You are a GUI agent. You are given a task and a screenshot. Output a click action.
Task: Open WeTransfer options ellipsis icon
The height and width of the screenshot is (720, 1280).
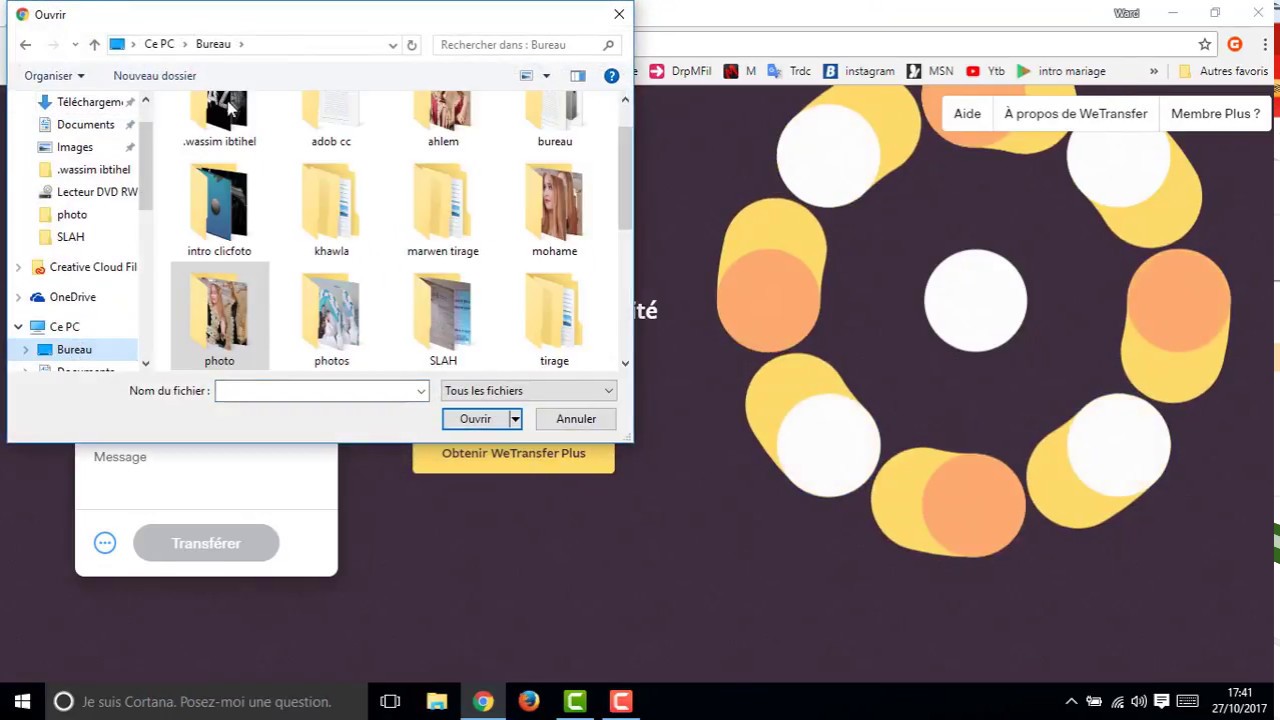(x=105, y=543)
